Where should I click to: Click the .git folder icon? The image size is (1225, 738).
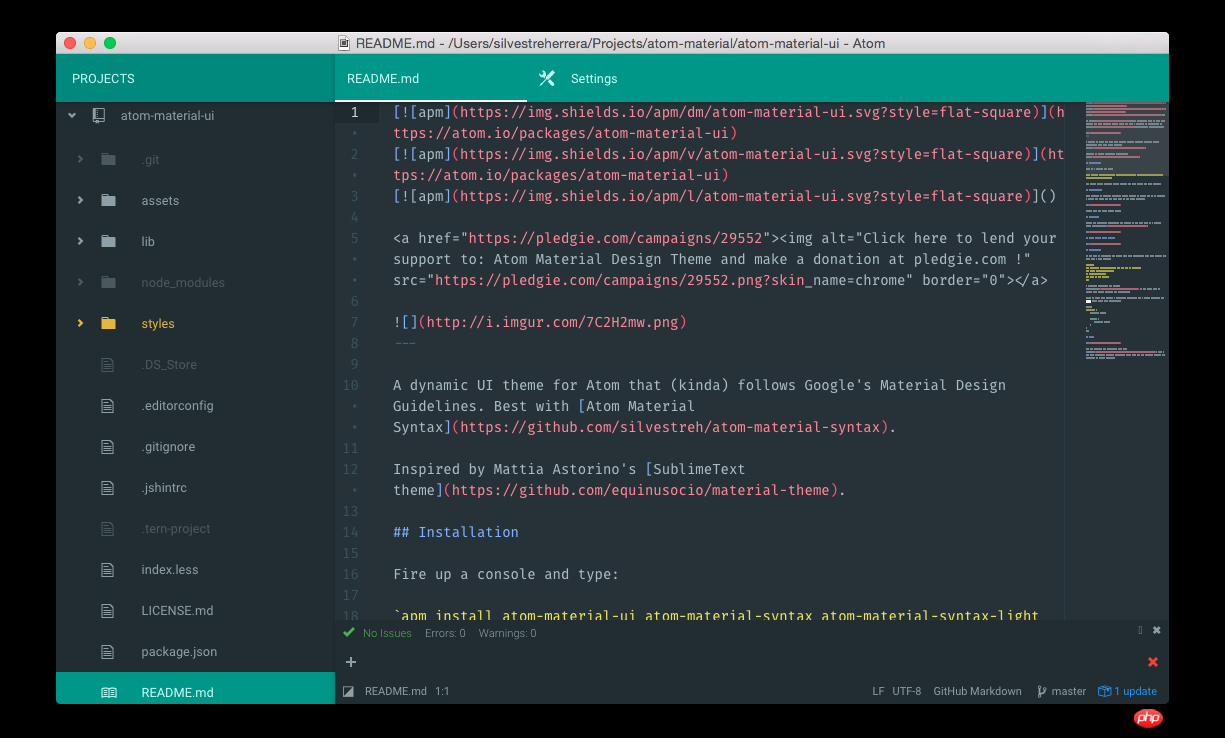[x=108, y=159]
